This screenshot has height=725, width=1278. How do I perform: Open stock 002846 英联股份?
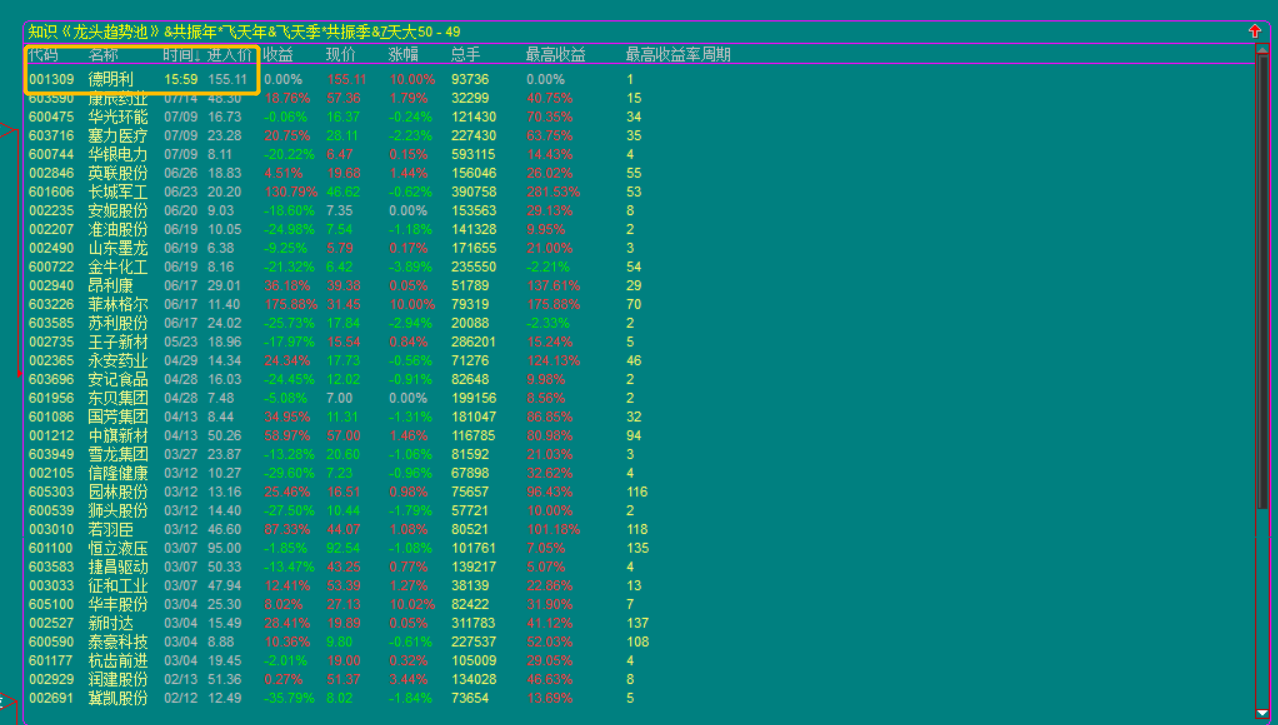pyautogui.click(x=50, y=173)
